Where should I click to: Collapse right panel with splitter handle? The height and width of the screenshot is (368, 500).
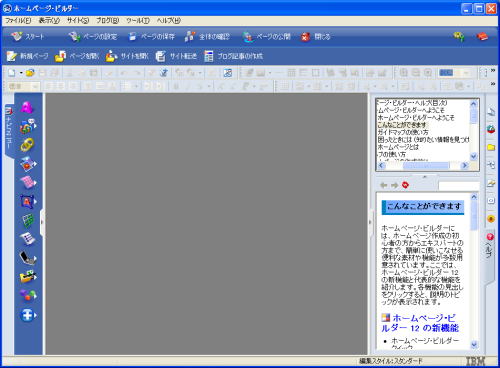click(x=370, y=223)
